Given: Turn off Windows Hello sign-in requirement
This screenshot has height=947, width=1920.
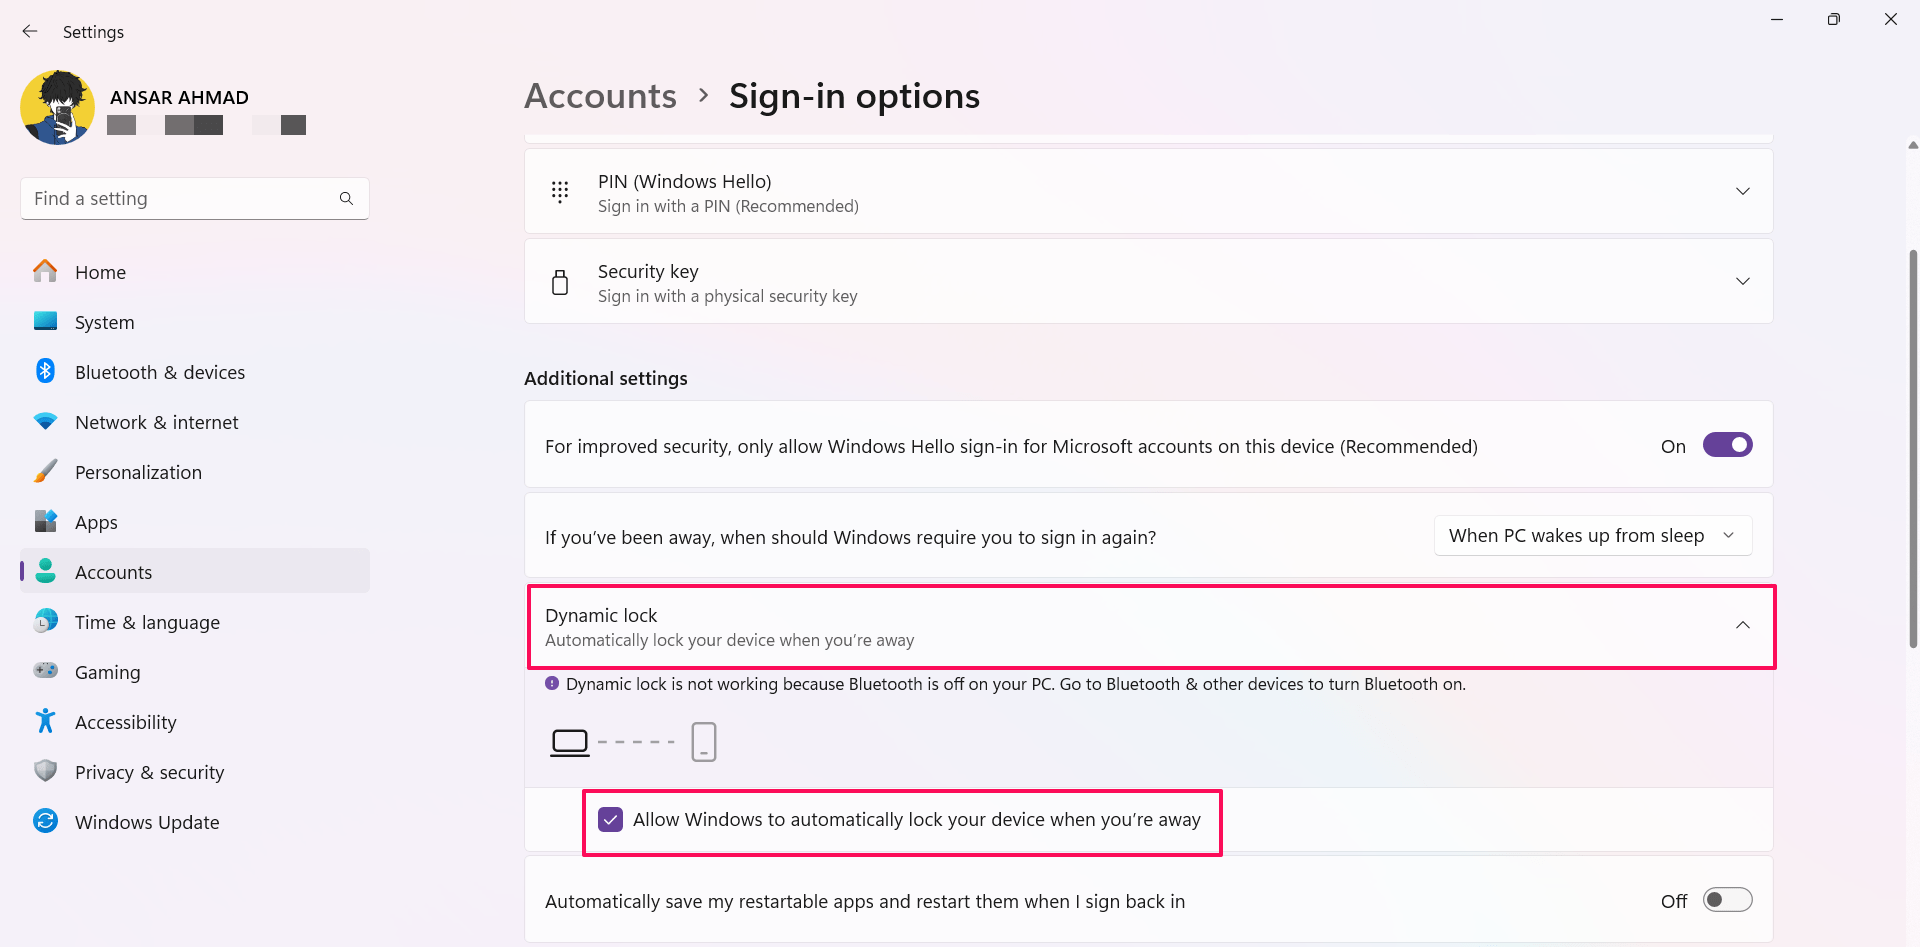Looking at the screenshot, I should tap(1727, 445).
